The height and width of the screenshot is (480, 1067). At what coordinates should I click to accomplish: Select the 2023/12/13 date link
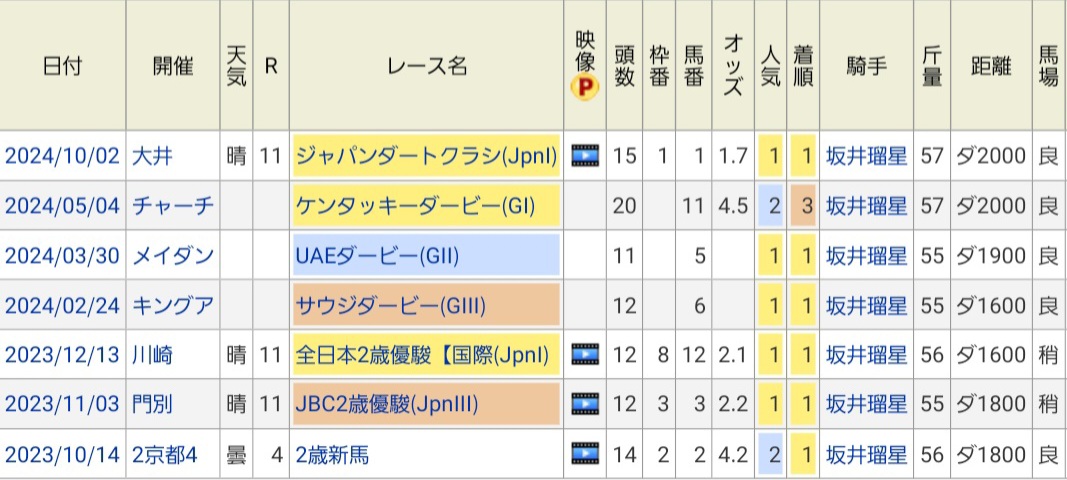click(62, 355)
